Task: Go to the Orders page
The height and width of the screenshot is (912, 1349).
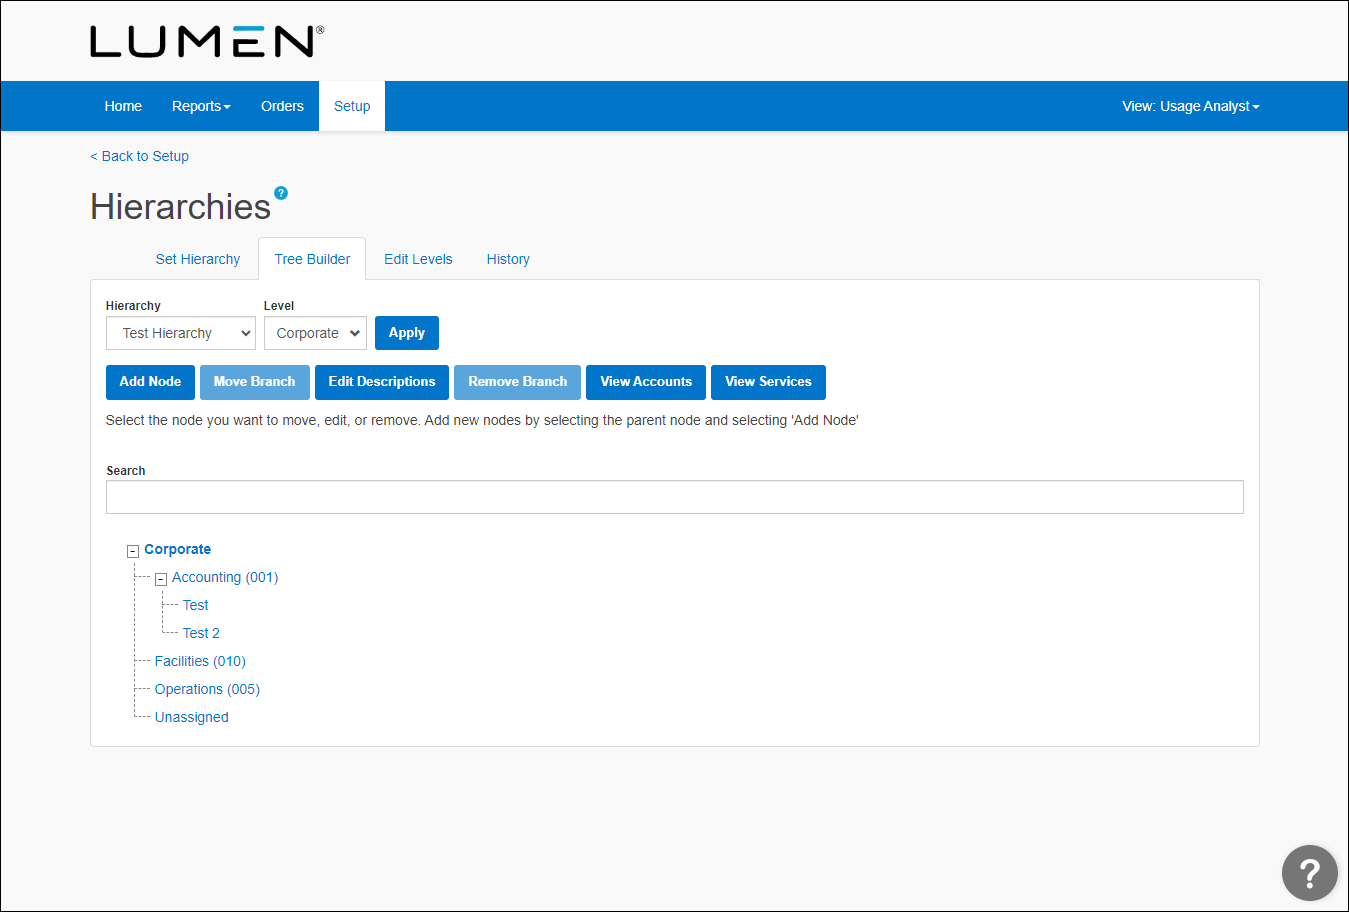Action: point(282,106)
